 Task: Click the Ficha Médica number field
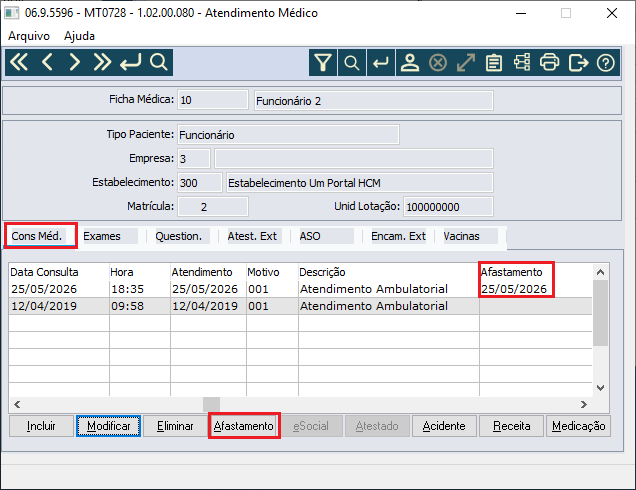(x=213, y=100)
